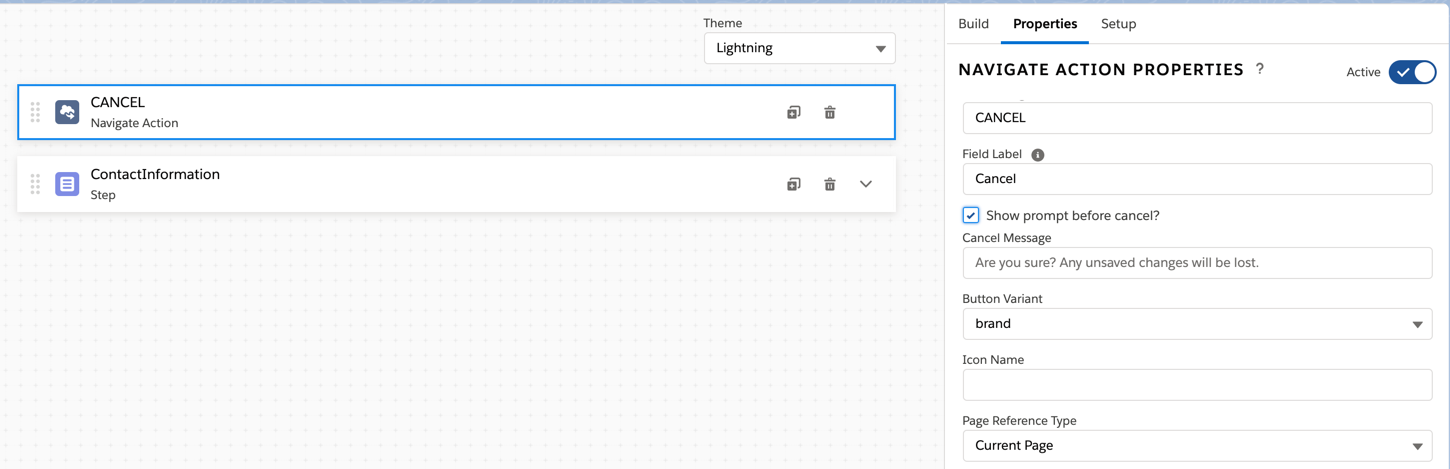Image resolution: width=1450 pixels, height=469 pixels.
Task: Open help for Navigate Action Properties
Action: click(x=1260, y=69)
